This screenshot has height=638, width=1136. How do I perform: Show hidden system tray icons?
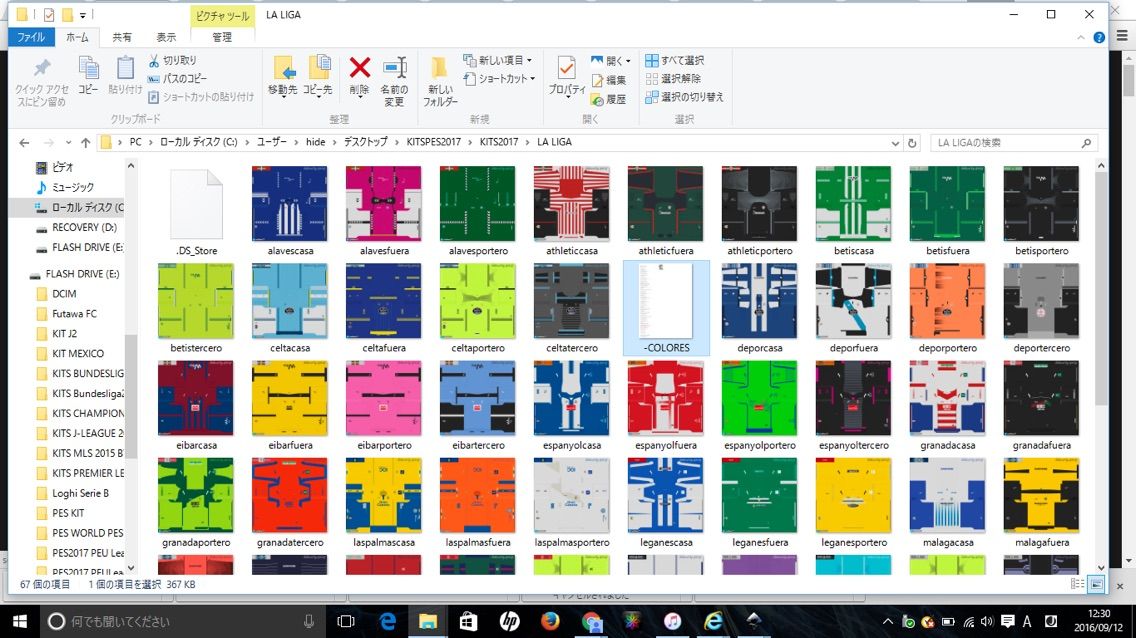(888, 621)
